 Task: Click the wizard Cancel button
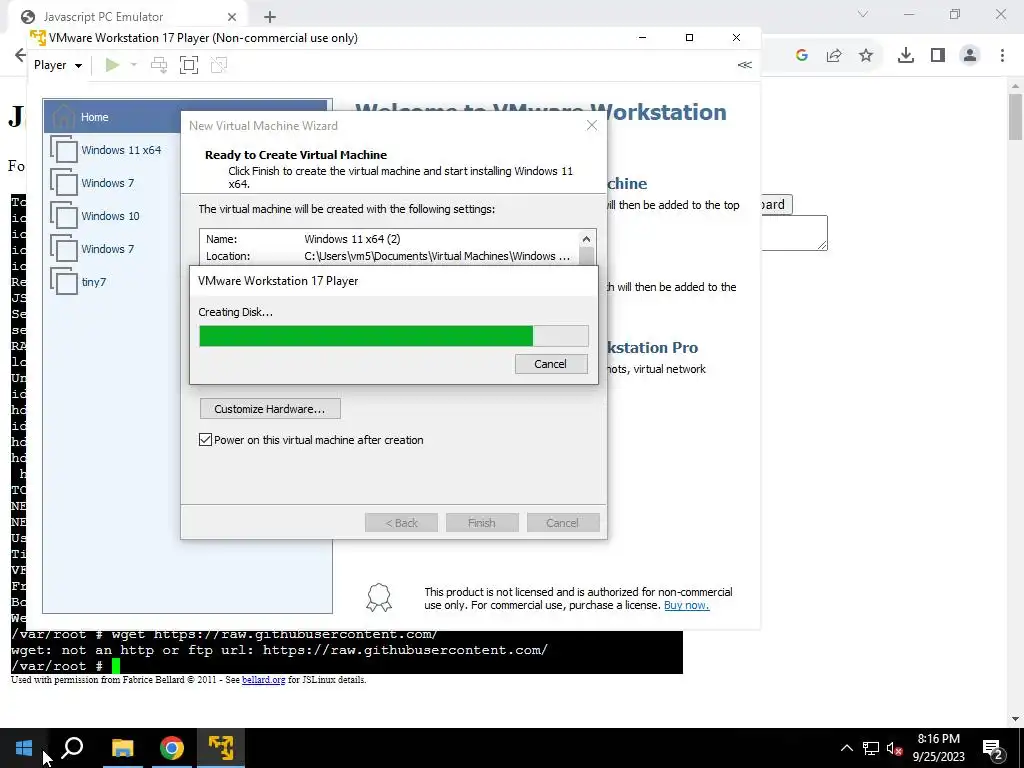(x=562, y=522)
